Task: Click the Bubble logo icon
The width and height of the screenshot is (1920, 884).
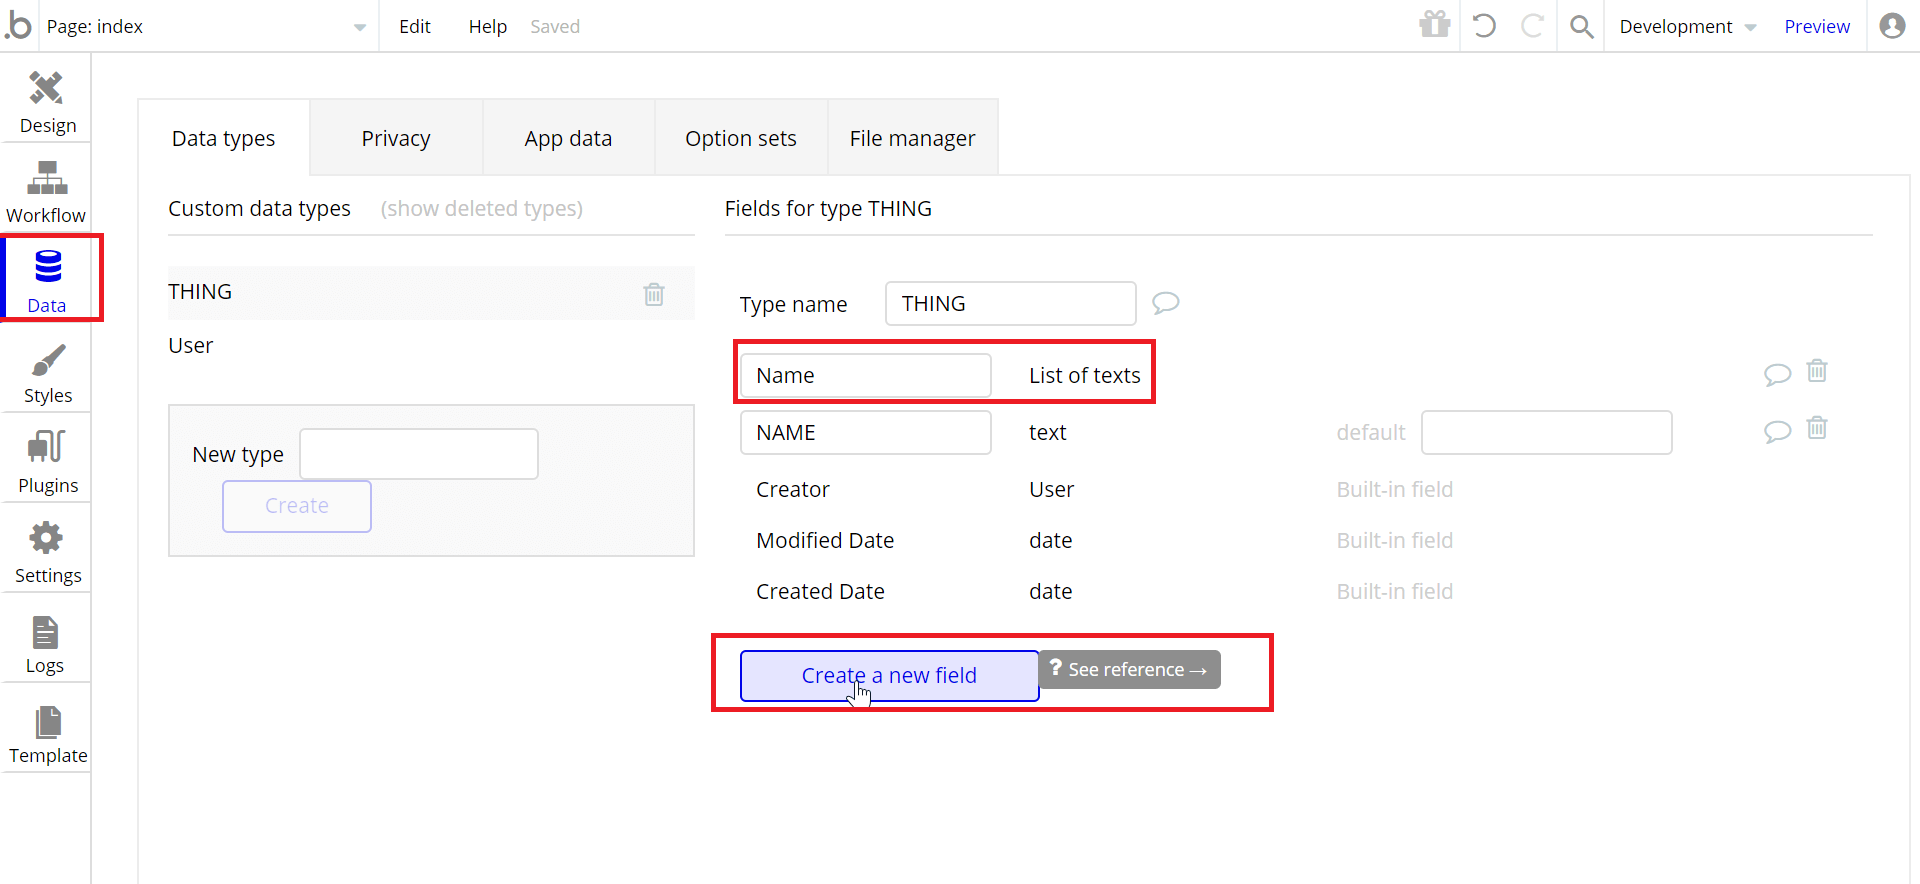Action: click(18, 25)
